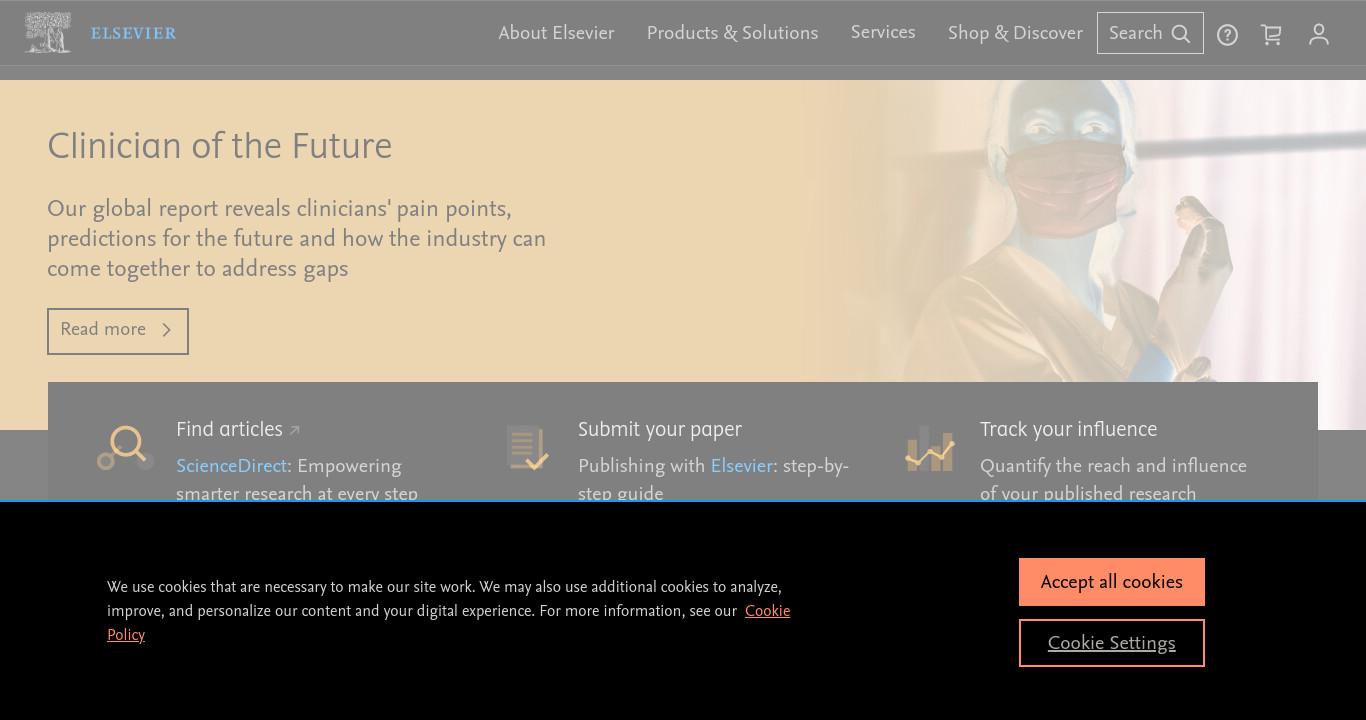
Task: Click the Search box in header
Action: 1150,33
